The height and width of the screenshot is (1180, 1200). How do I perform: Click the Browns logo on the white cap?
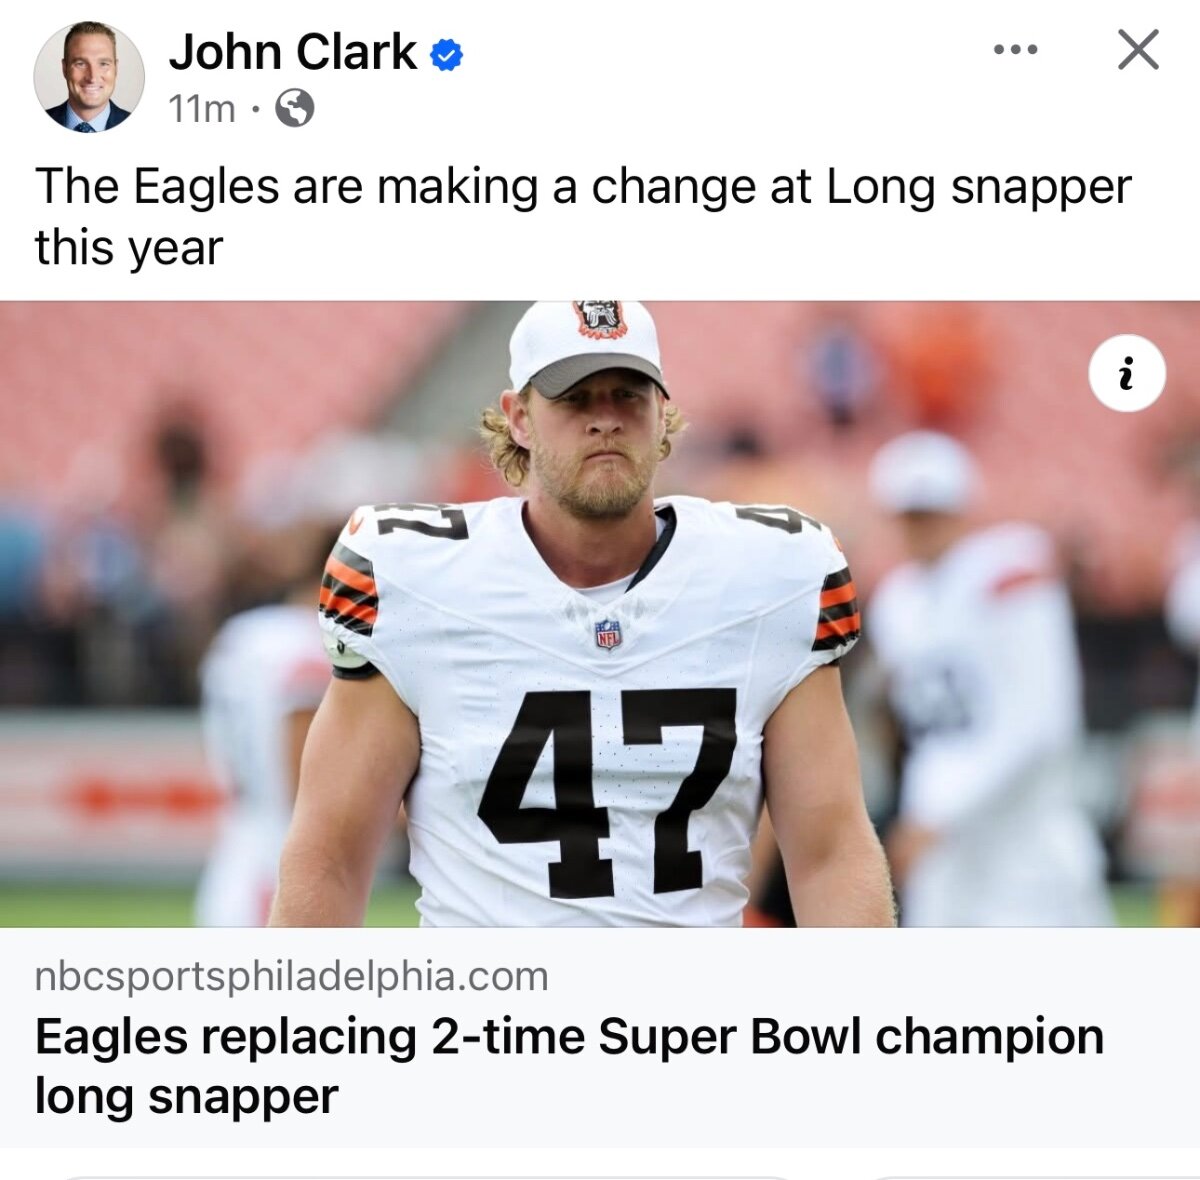pyautogui.click(x=599, y=320)
